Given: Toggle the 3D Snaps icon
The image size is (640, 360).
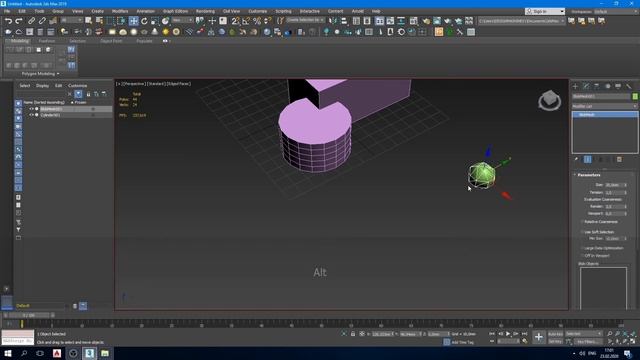Looking at the screenshot, I should coord(236,21).
